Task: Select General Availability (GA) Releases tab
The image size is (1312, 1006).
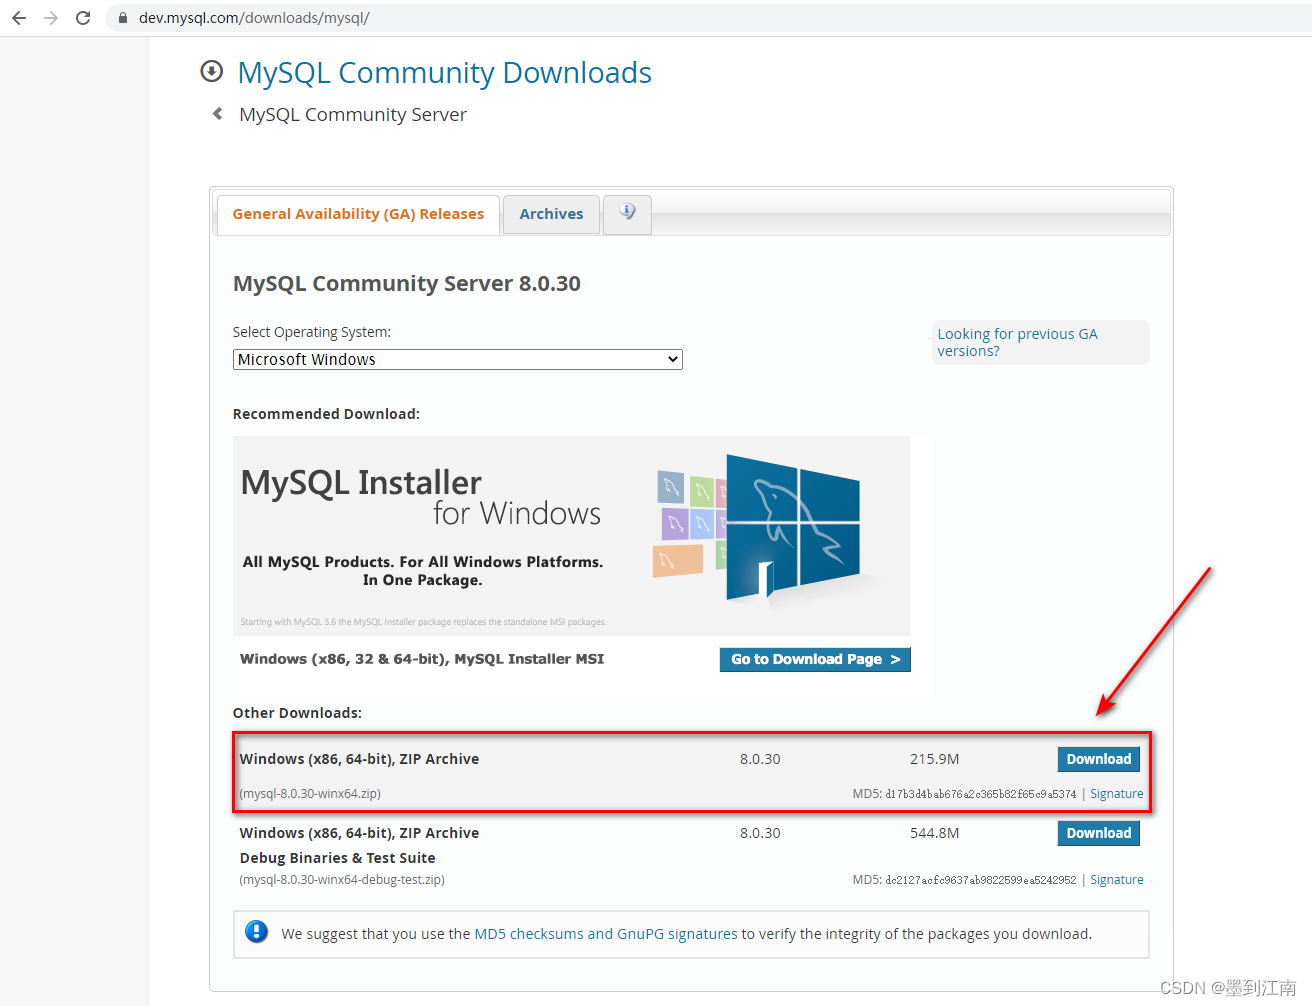Action: [358, 214]
